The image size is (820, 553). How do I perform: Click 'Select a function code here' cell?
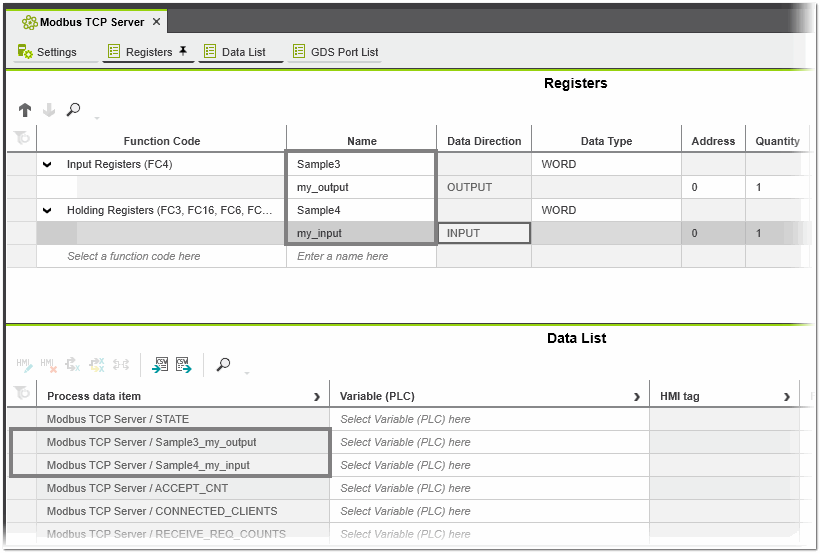[133, 256]
